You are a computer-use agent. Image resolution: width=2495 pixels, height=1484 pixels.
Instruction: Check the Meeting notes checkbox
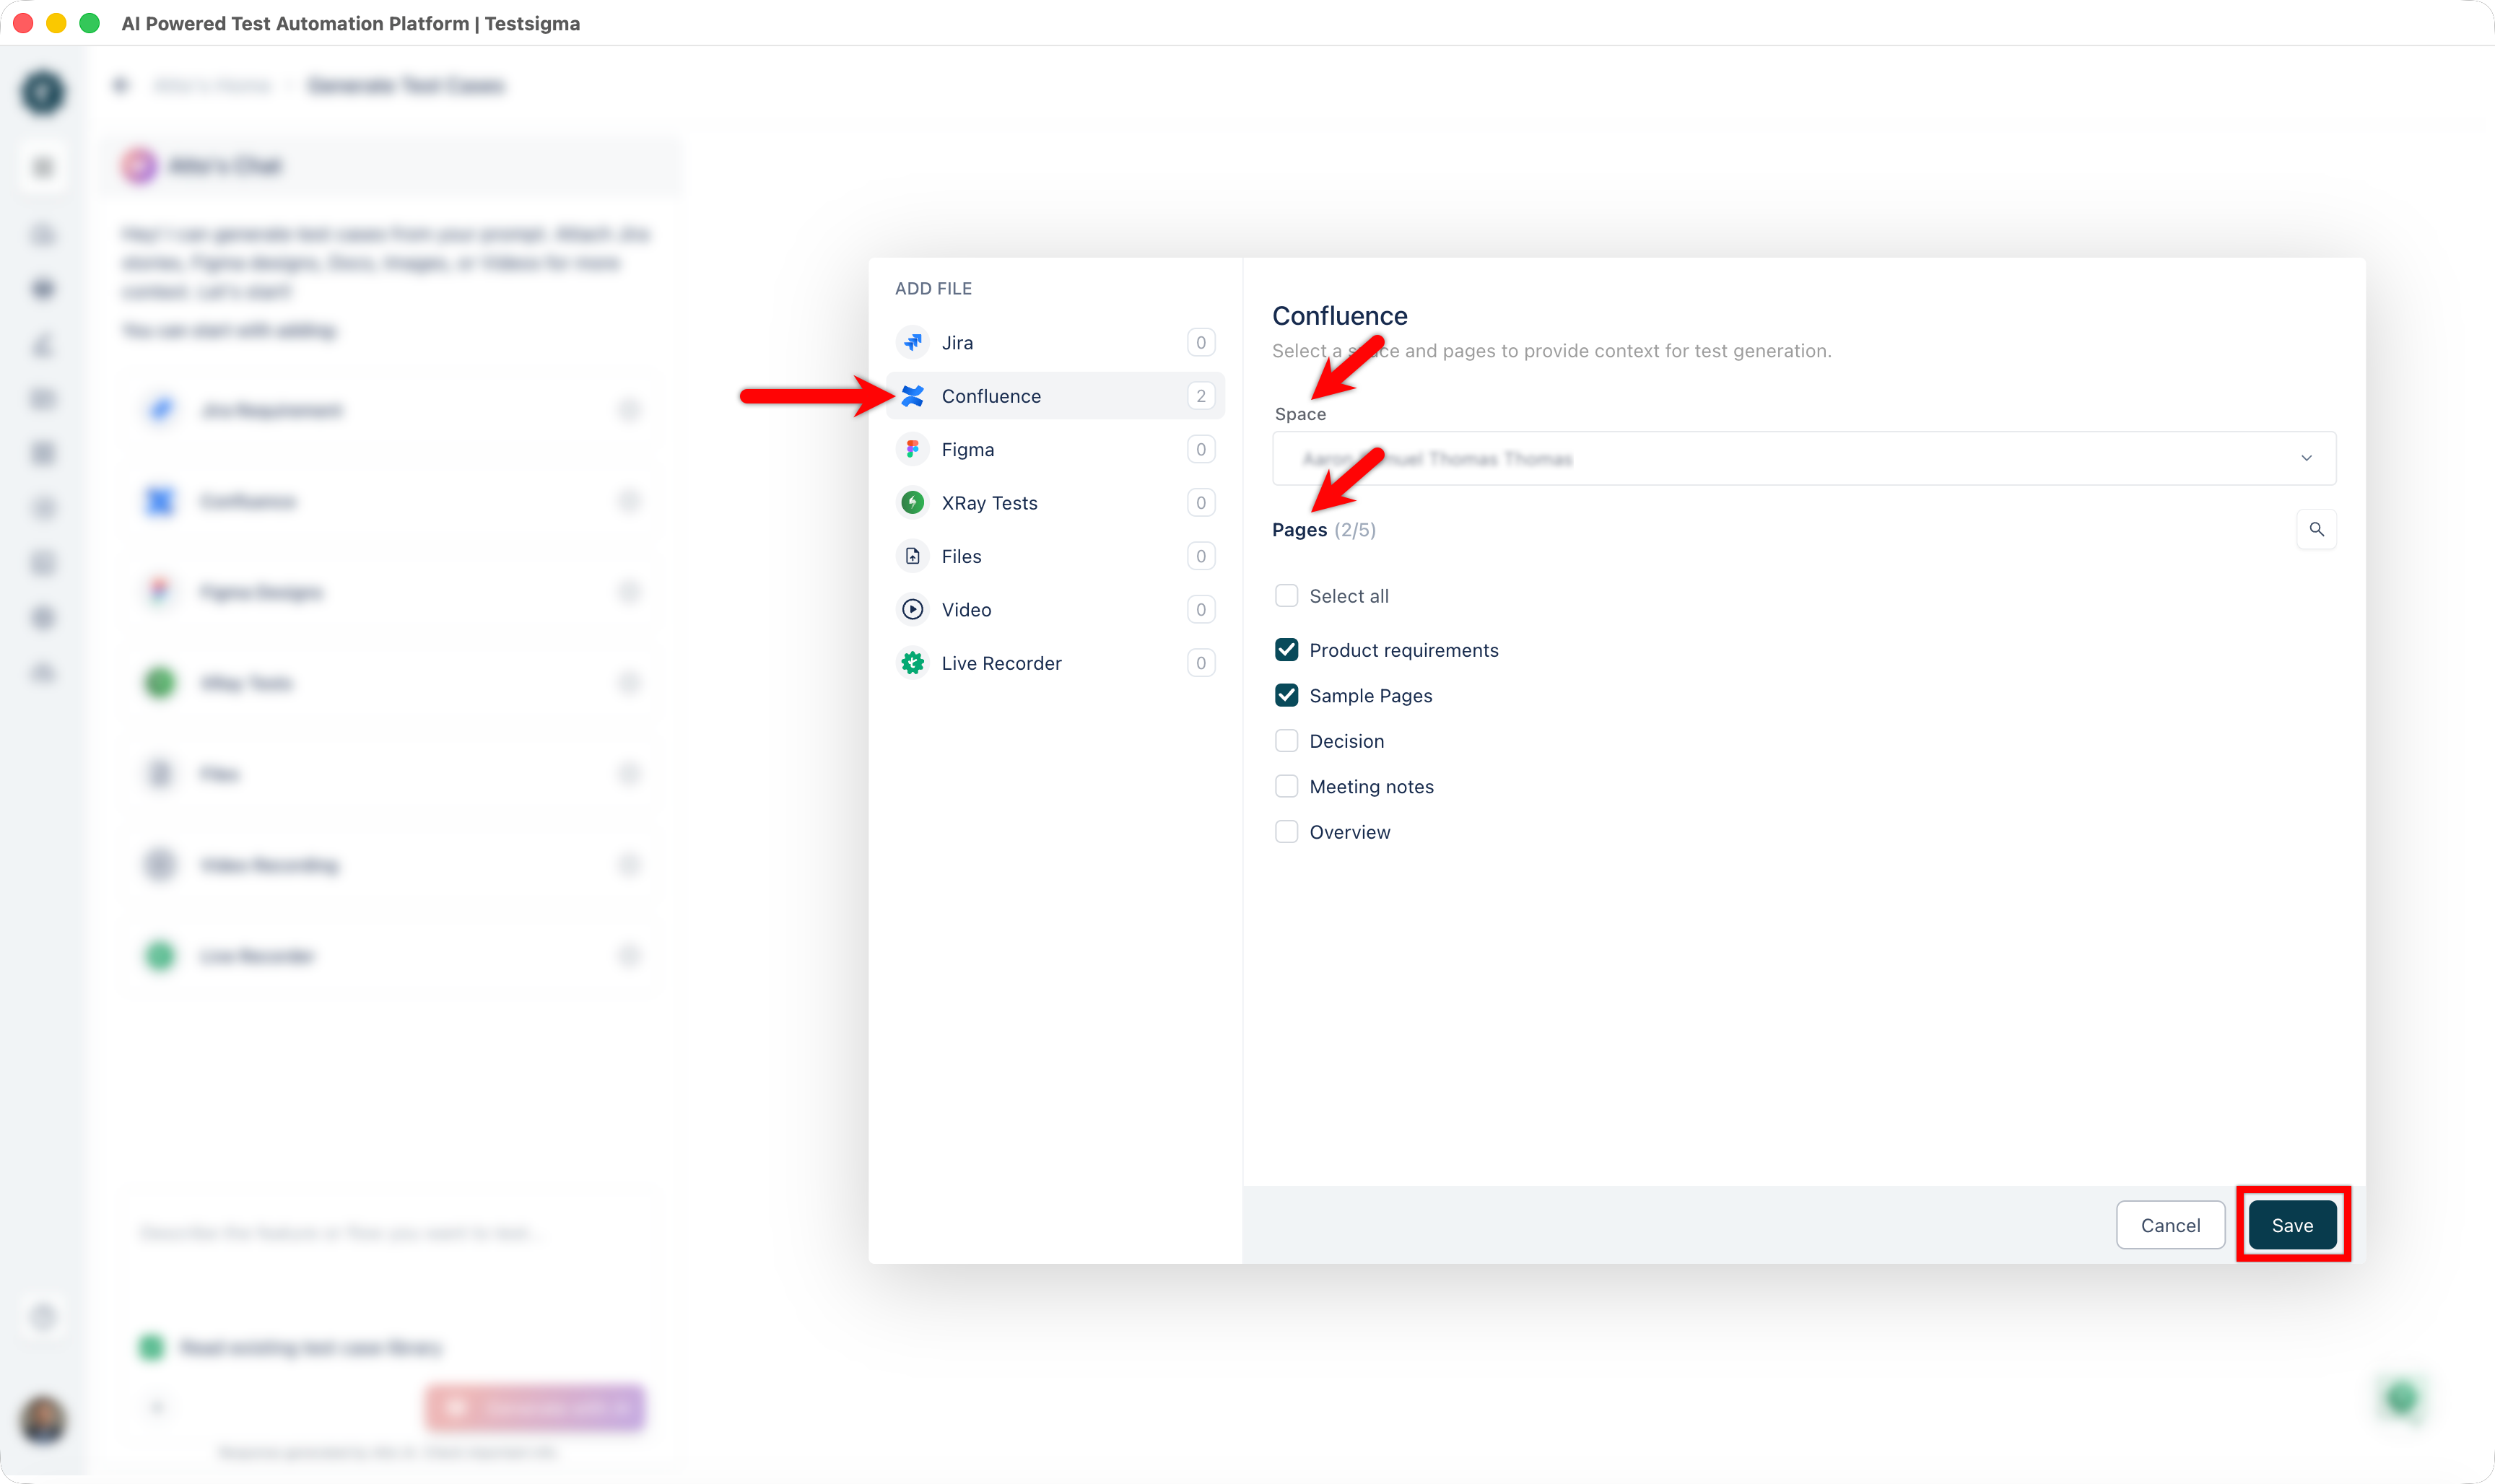(1286, 786)
